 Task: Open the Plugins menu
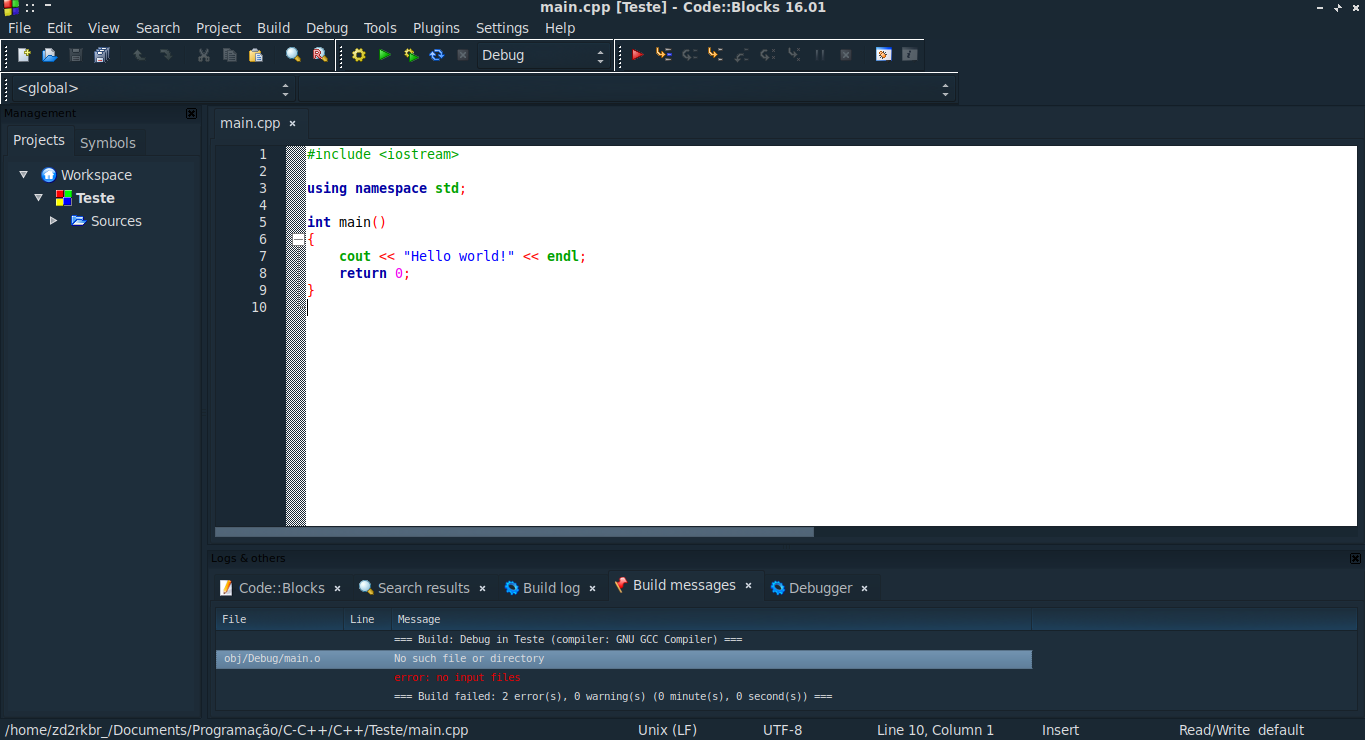(x=437, y=28)
